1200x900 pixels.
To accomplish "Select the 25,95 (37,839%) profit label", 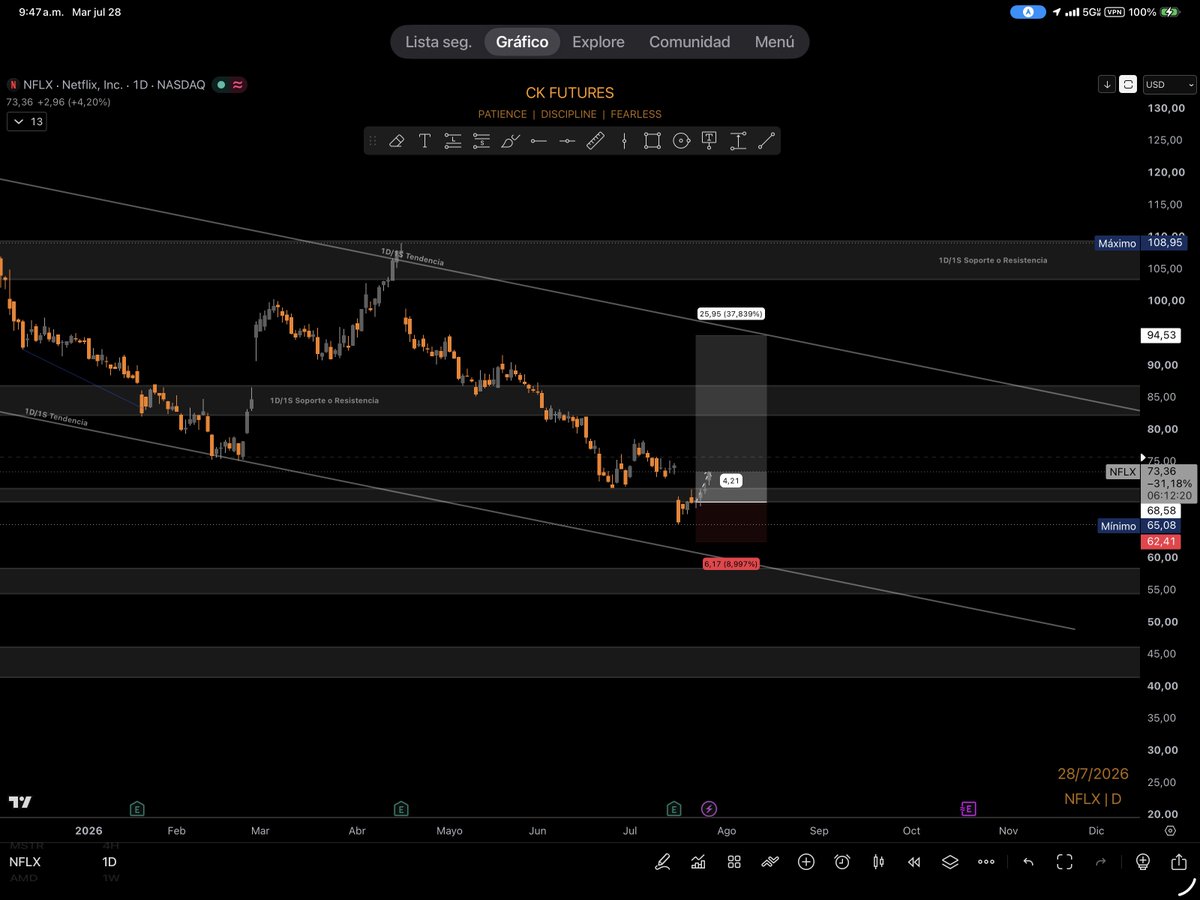I will (731, 314).
